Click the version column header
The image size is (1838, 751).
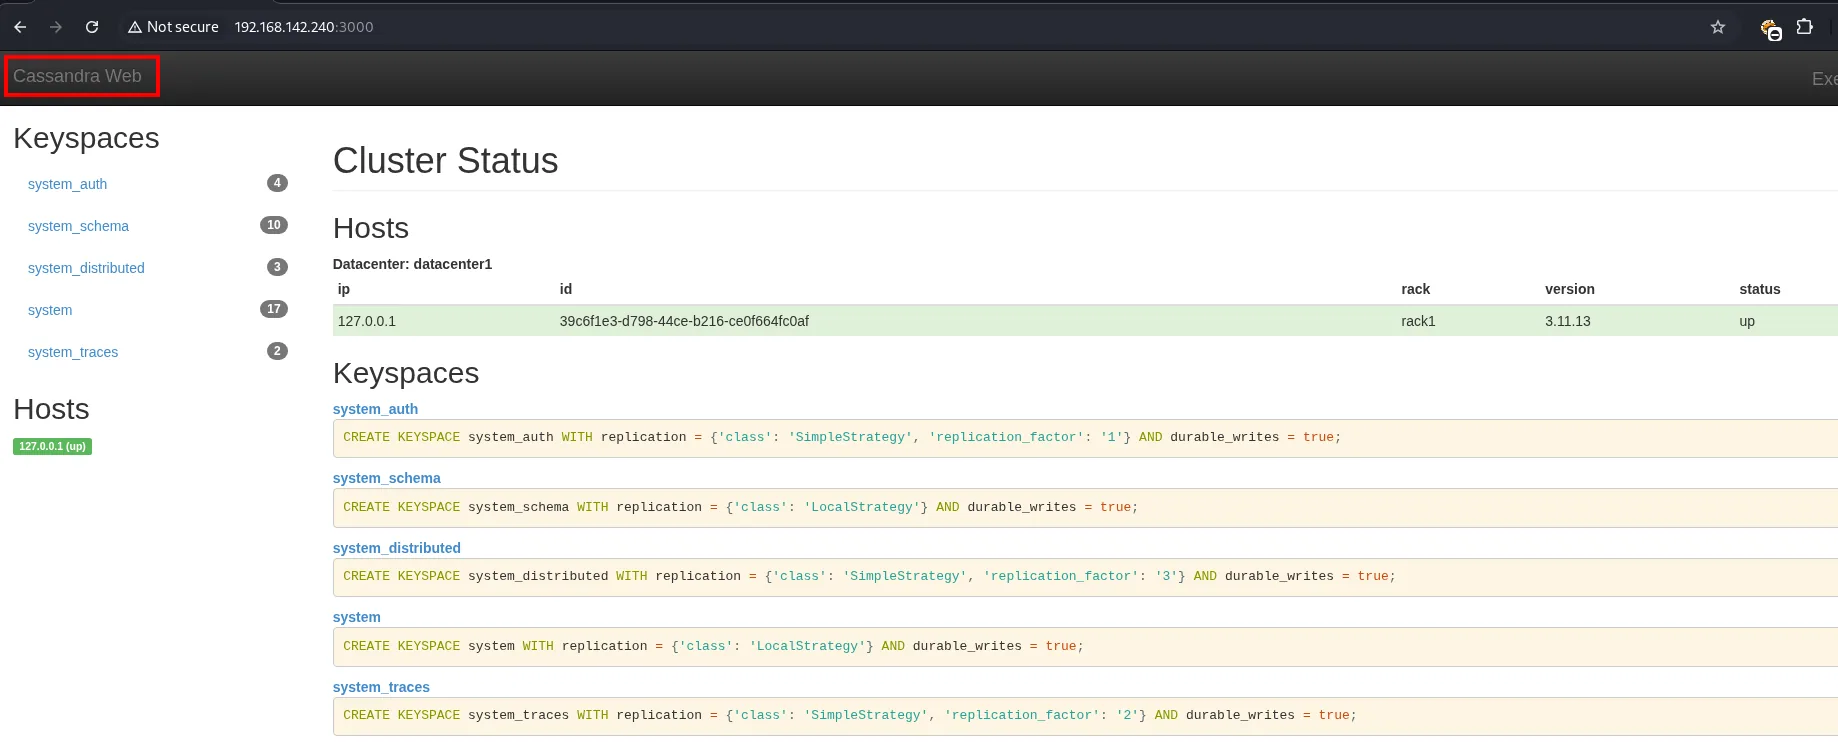(1570, 289)
